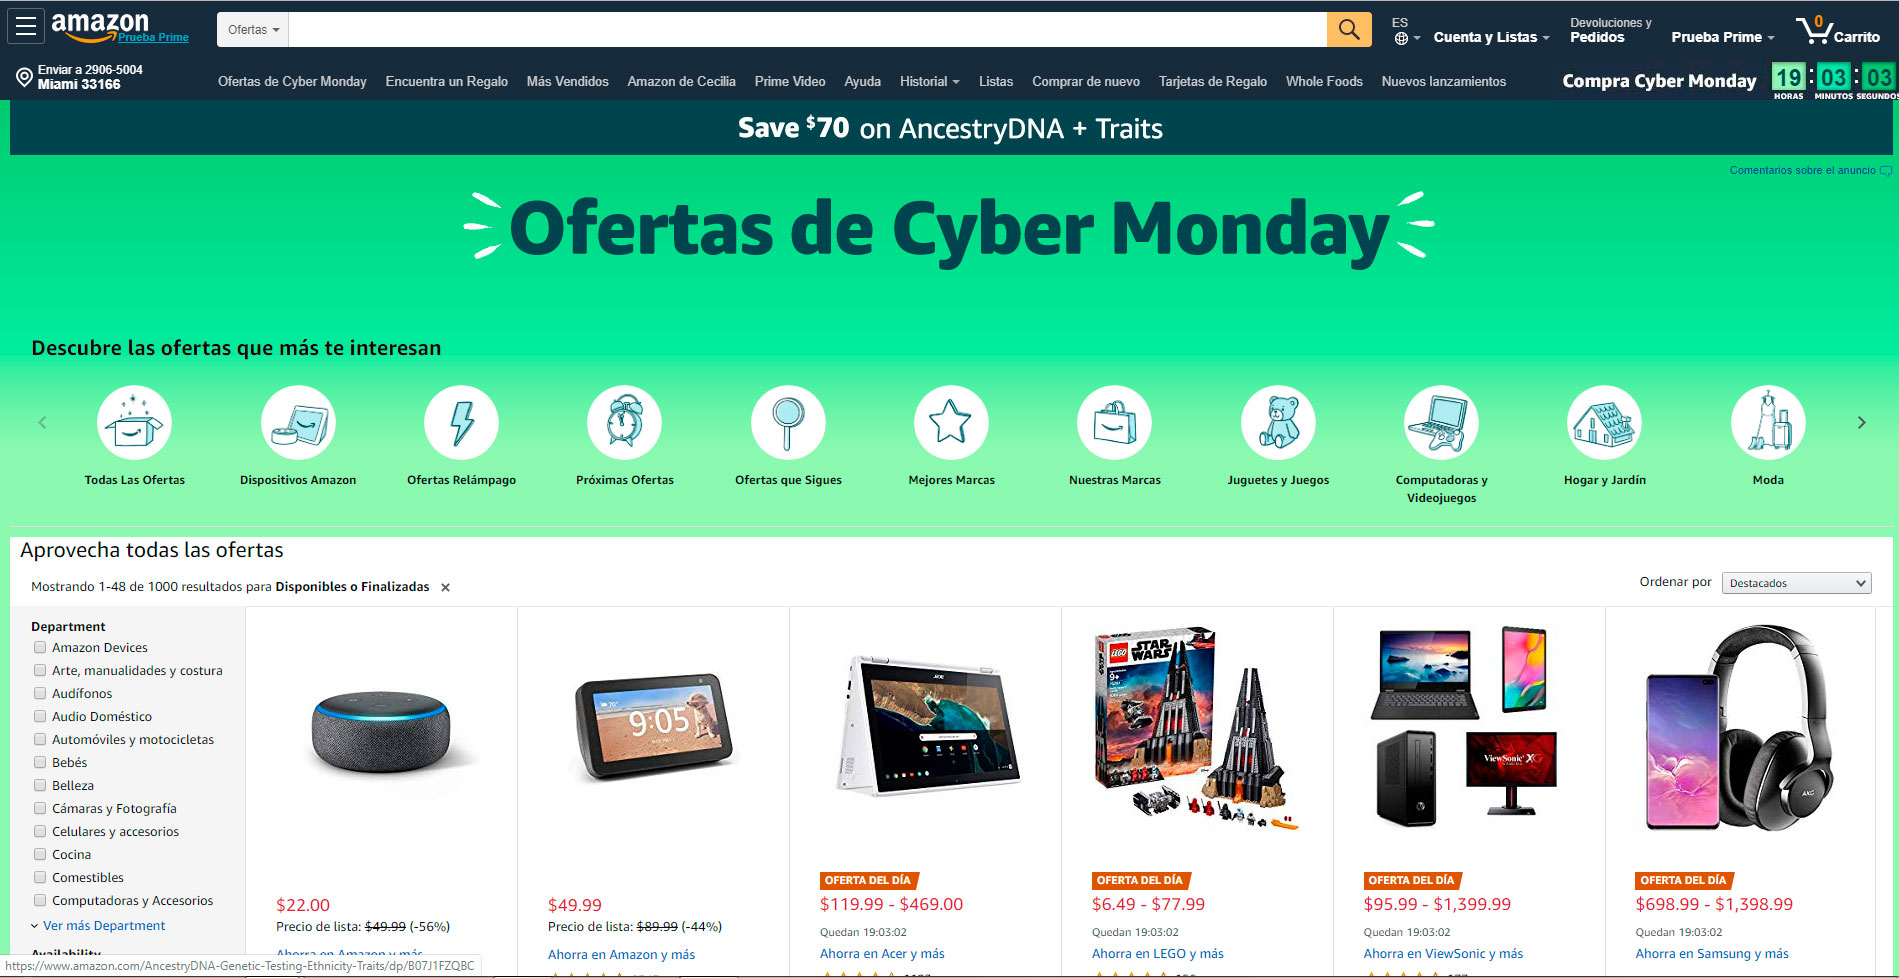Choose the Próximas Ofertas alarm clock icon
The width and height of the screenshot is (1899, 978).
tap(625, 423)
